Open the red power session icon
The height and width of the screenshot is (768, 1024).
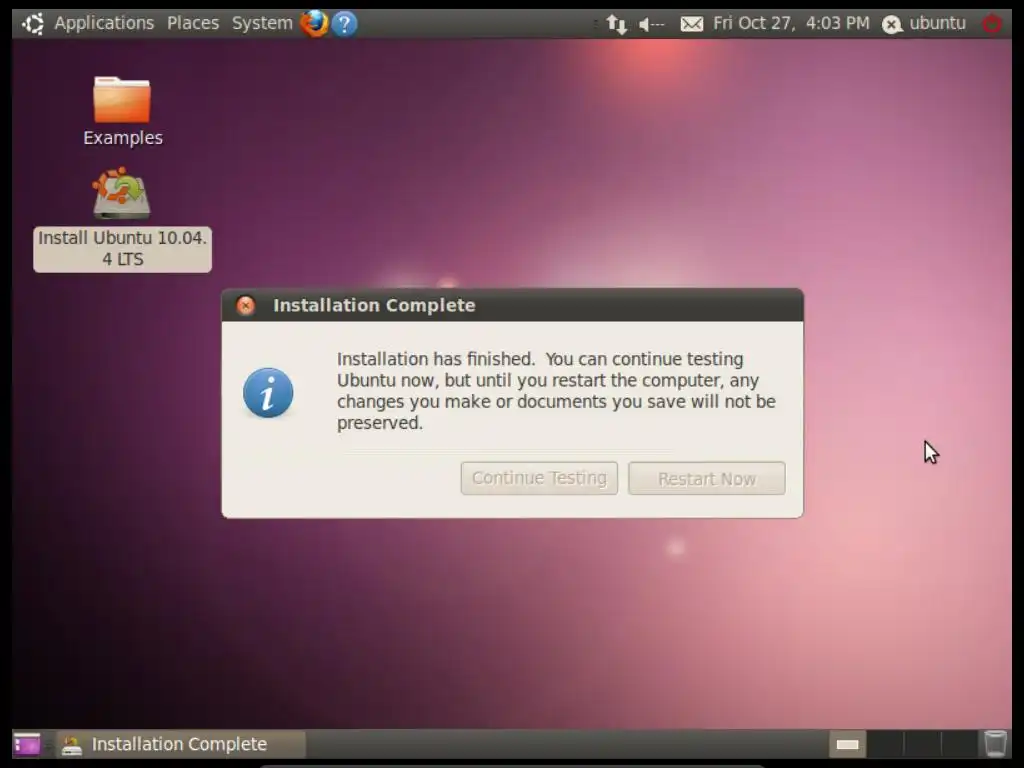tap(992, 24)
